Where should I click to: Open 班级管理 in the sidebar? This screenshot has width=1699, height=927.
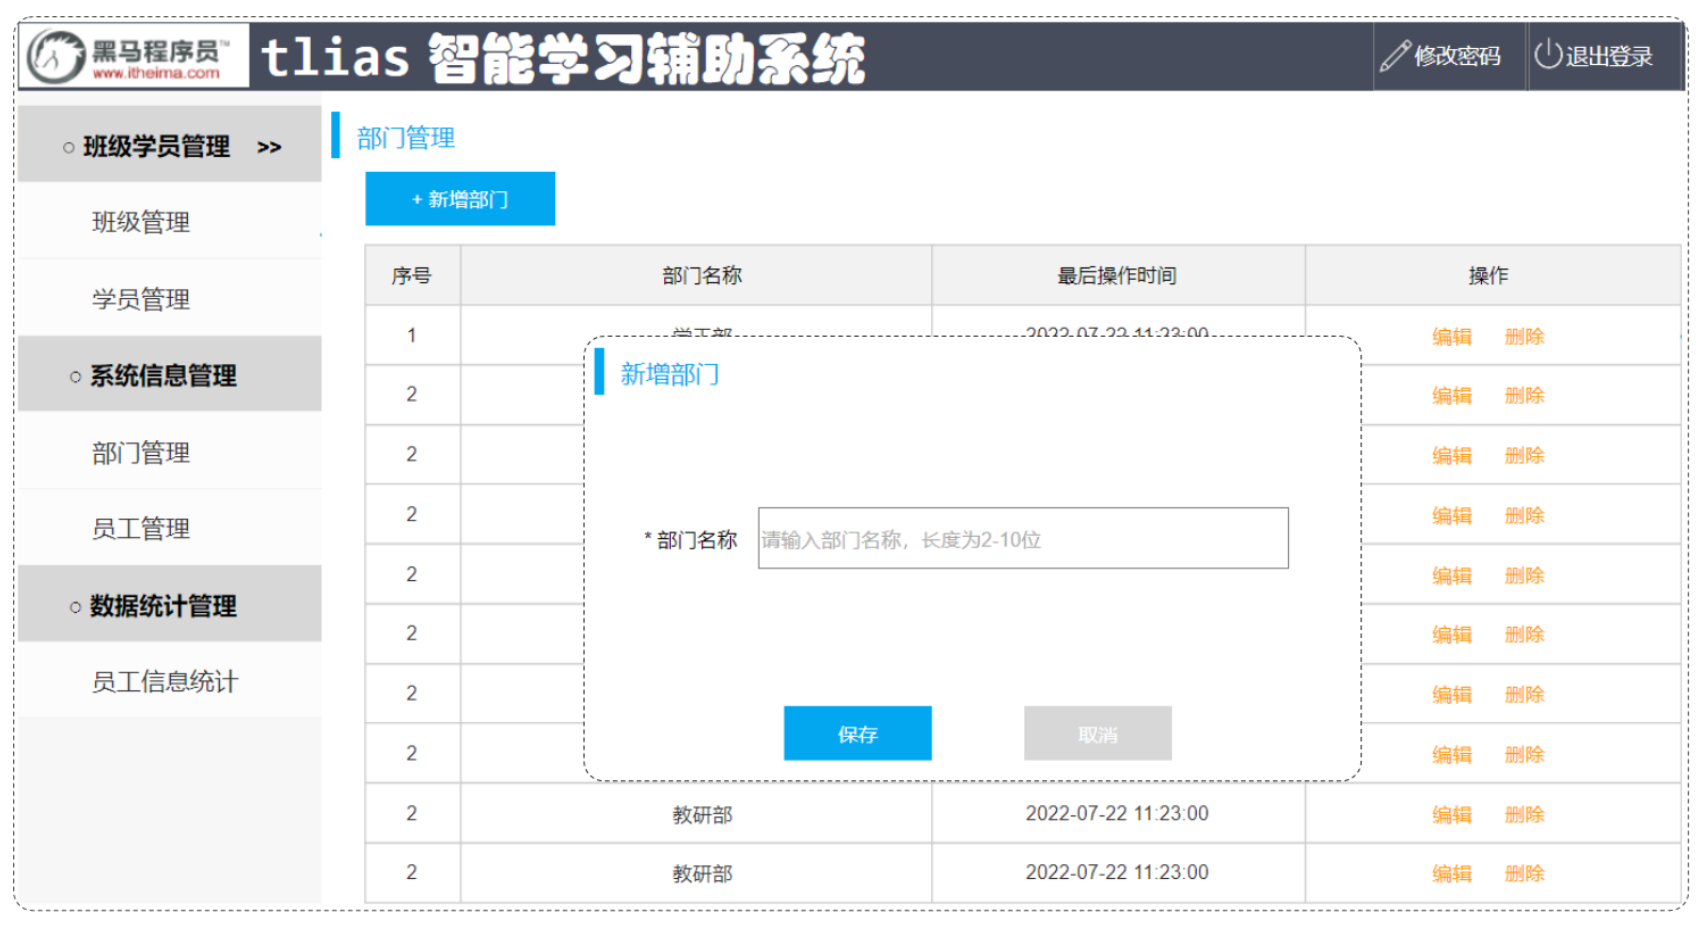pyautogui.click(x=140, y=223)
